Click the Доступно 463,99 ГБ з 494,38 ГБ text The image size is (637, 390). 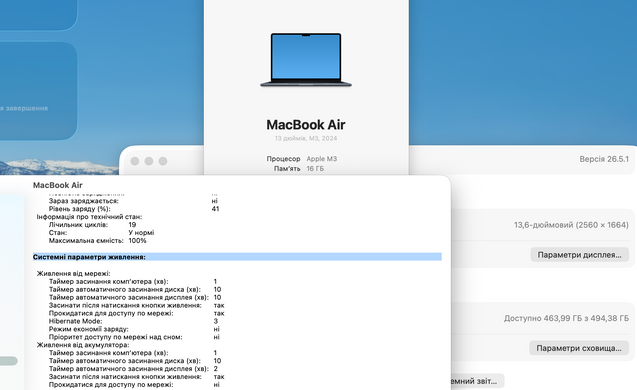(x=566, y=318)
